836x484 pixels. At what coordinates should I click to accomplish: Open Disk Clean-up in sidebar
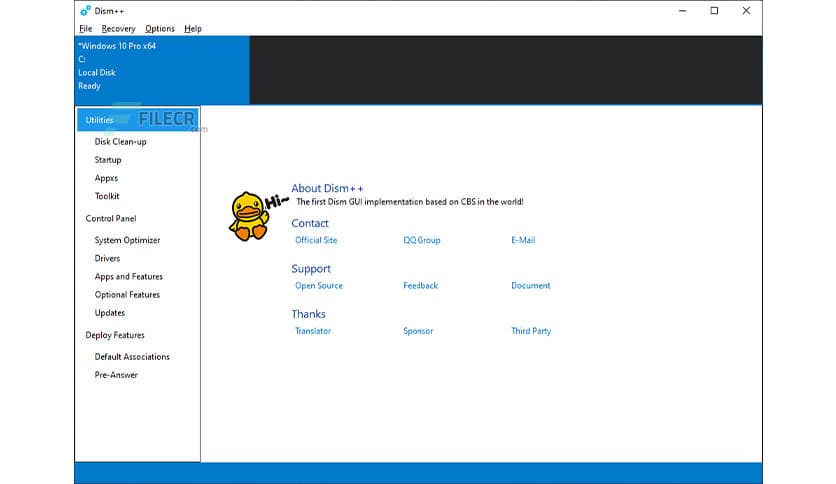120,142
